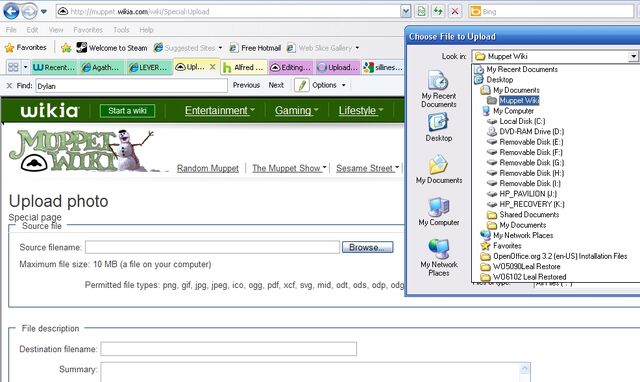The width and height of the screenshot is (640, 382).
Task: Click the Add to Favorites Bar icon
Action: tap(66, 48)
